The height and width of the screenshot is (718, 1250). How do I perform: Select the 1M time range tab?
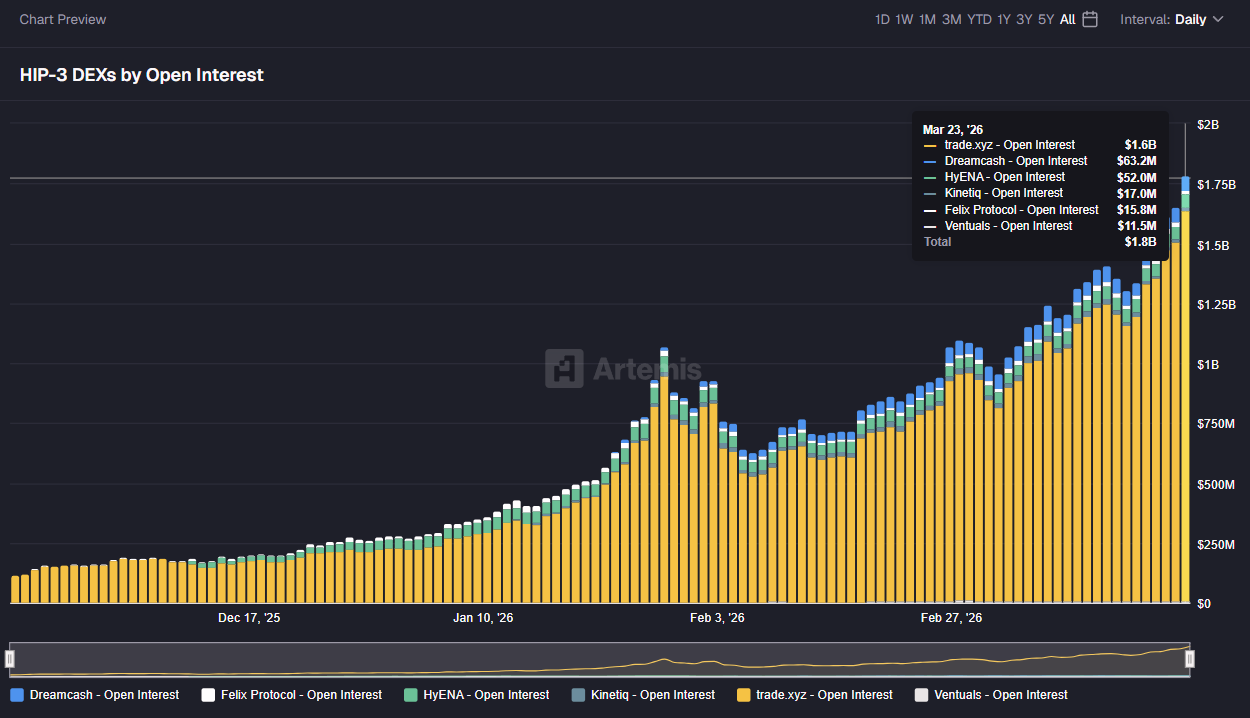click(x=928, y=18)
